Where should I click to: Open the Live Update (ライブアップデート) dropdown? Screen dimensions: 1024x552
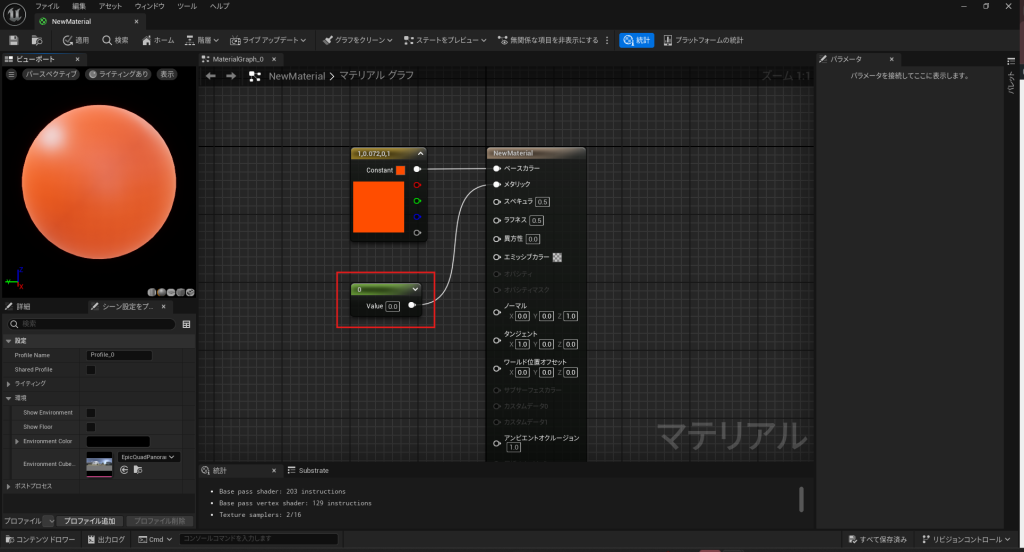[x=265, y=40]
